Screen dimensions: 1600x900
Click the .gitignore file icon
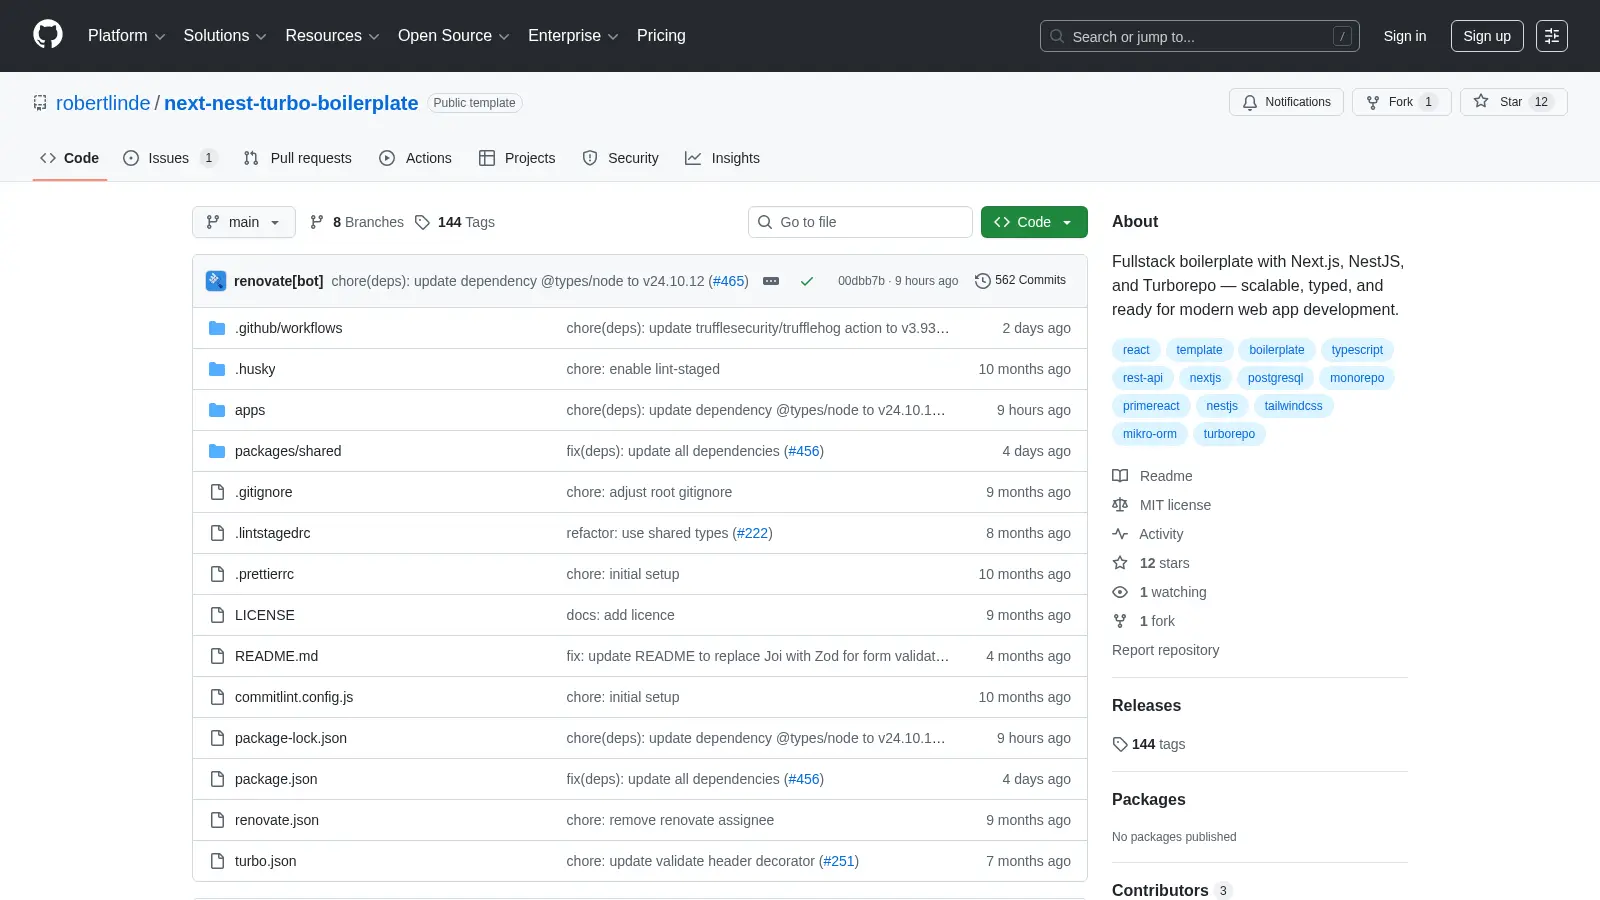point(217,492)
